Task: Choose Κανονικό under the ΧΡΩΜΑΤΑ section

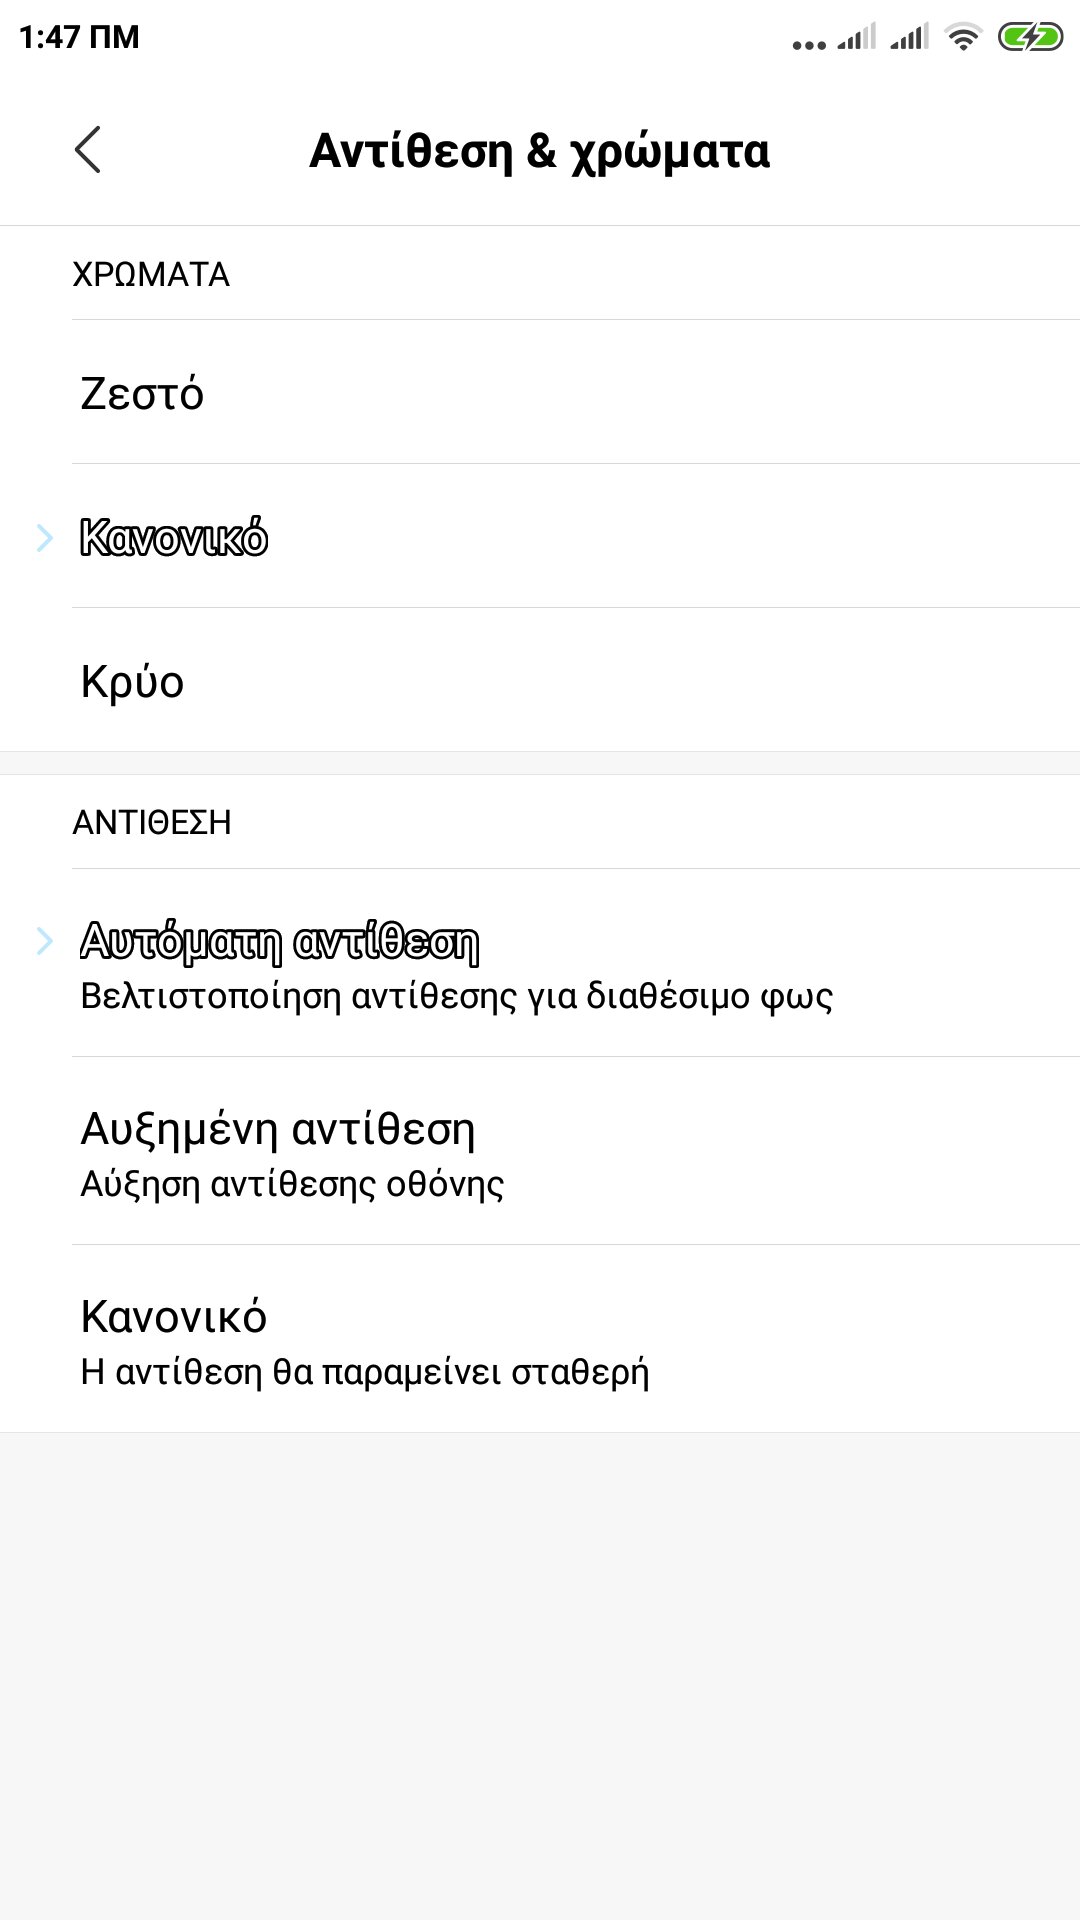Action: 174,537
